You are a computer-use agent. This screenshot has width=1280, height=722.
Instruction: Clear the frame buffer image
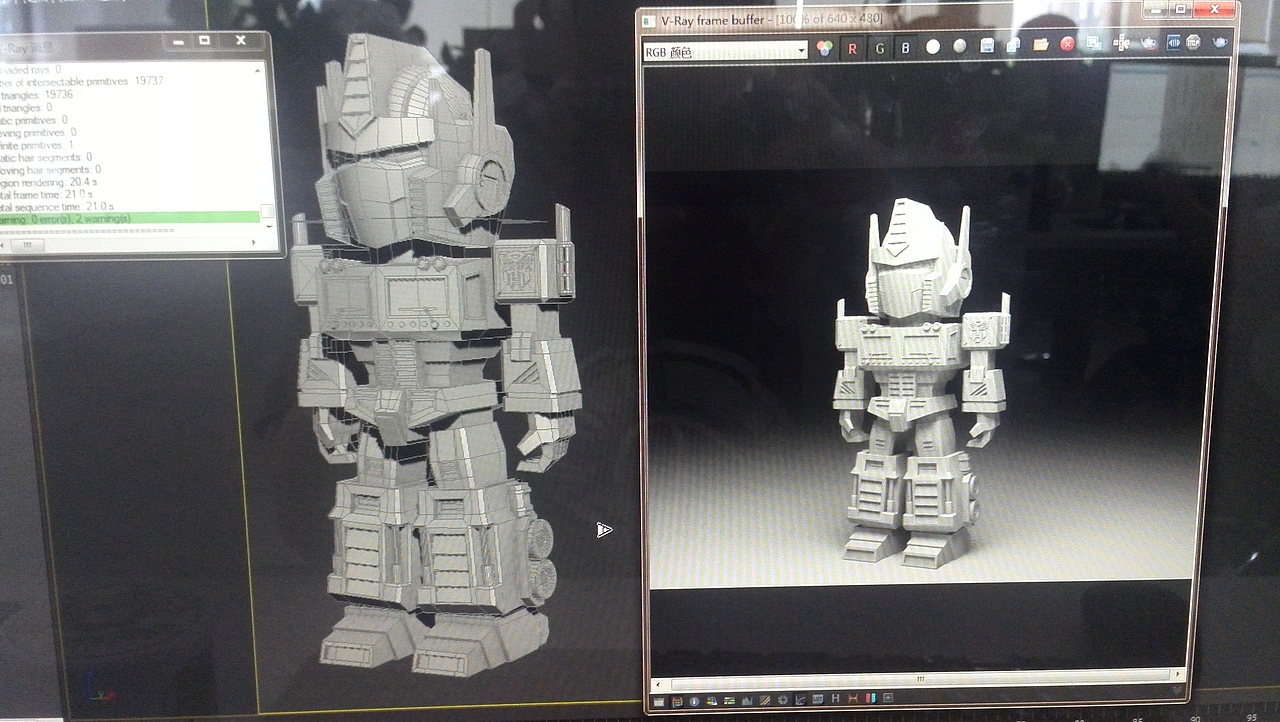coord(1066,44)
